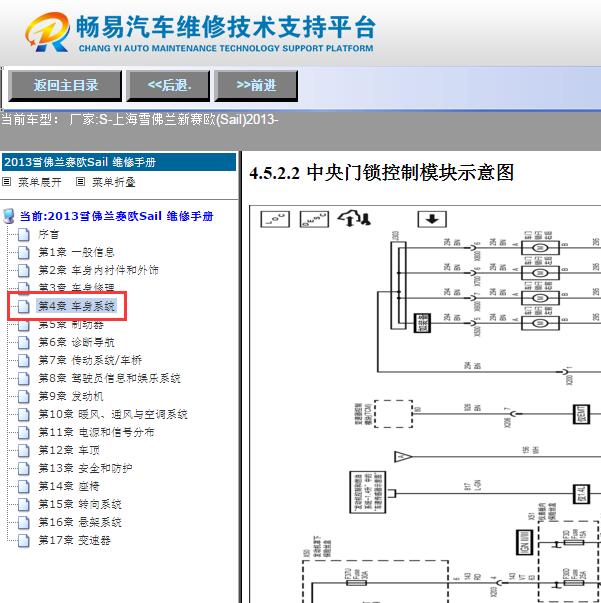Screen dimensions: 601x603
Task: Click the LOC icon in the diagram
Action: click(275, 219)
